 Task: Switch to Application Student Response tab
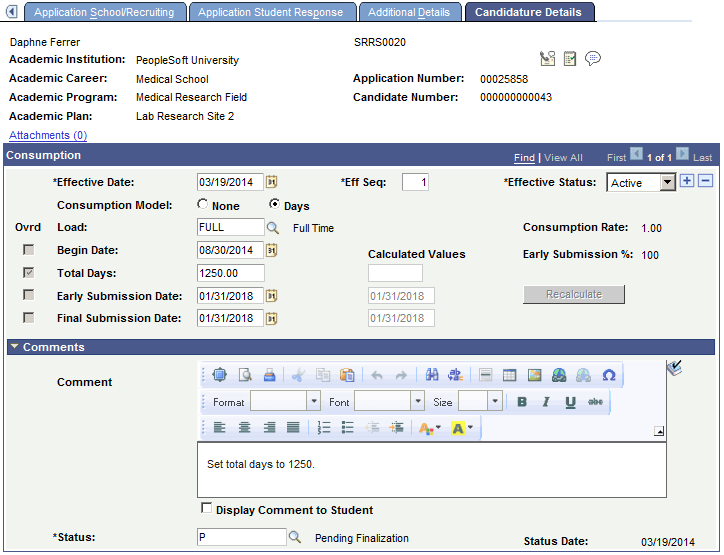271,12
